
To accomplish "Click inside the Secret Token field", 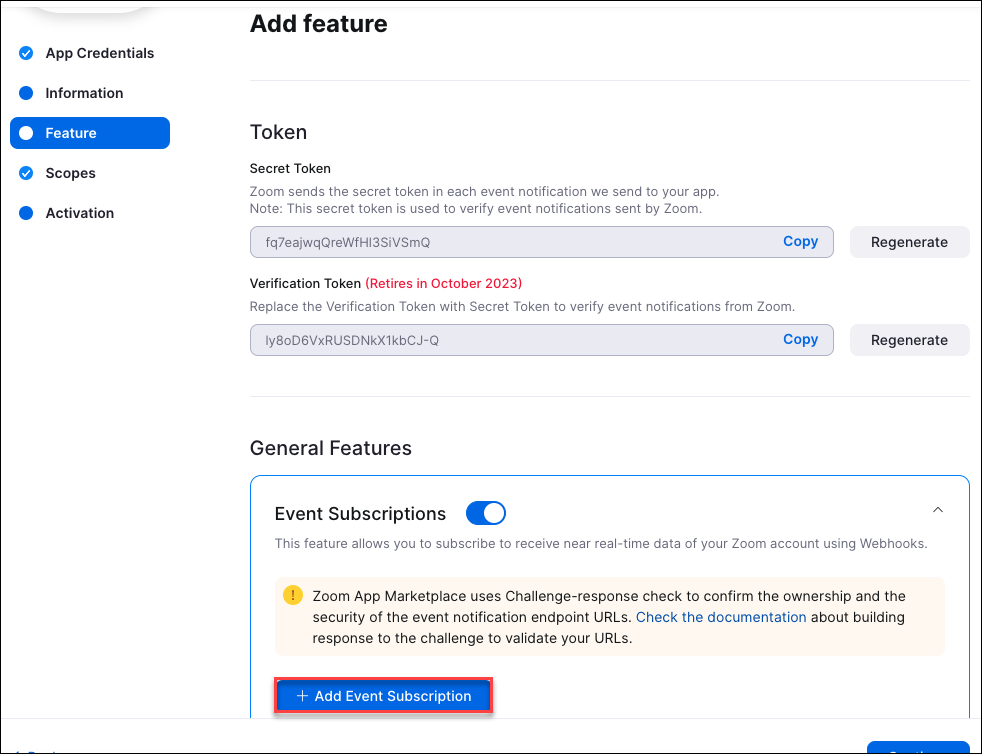I will coord(500,242).
